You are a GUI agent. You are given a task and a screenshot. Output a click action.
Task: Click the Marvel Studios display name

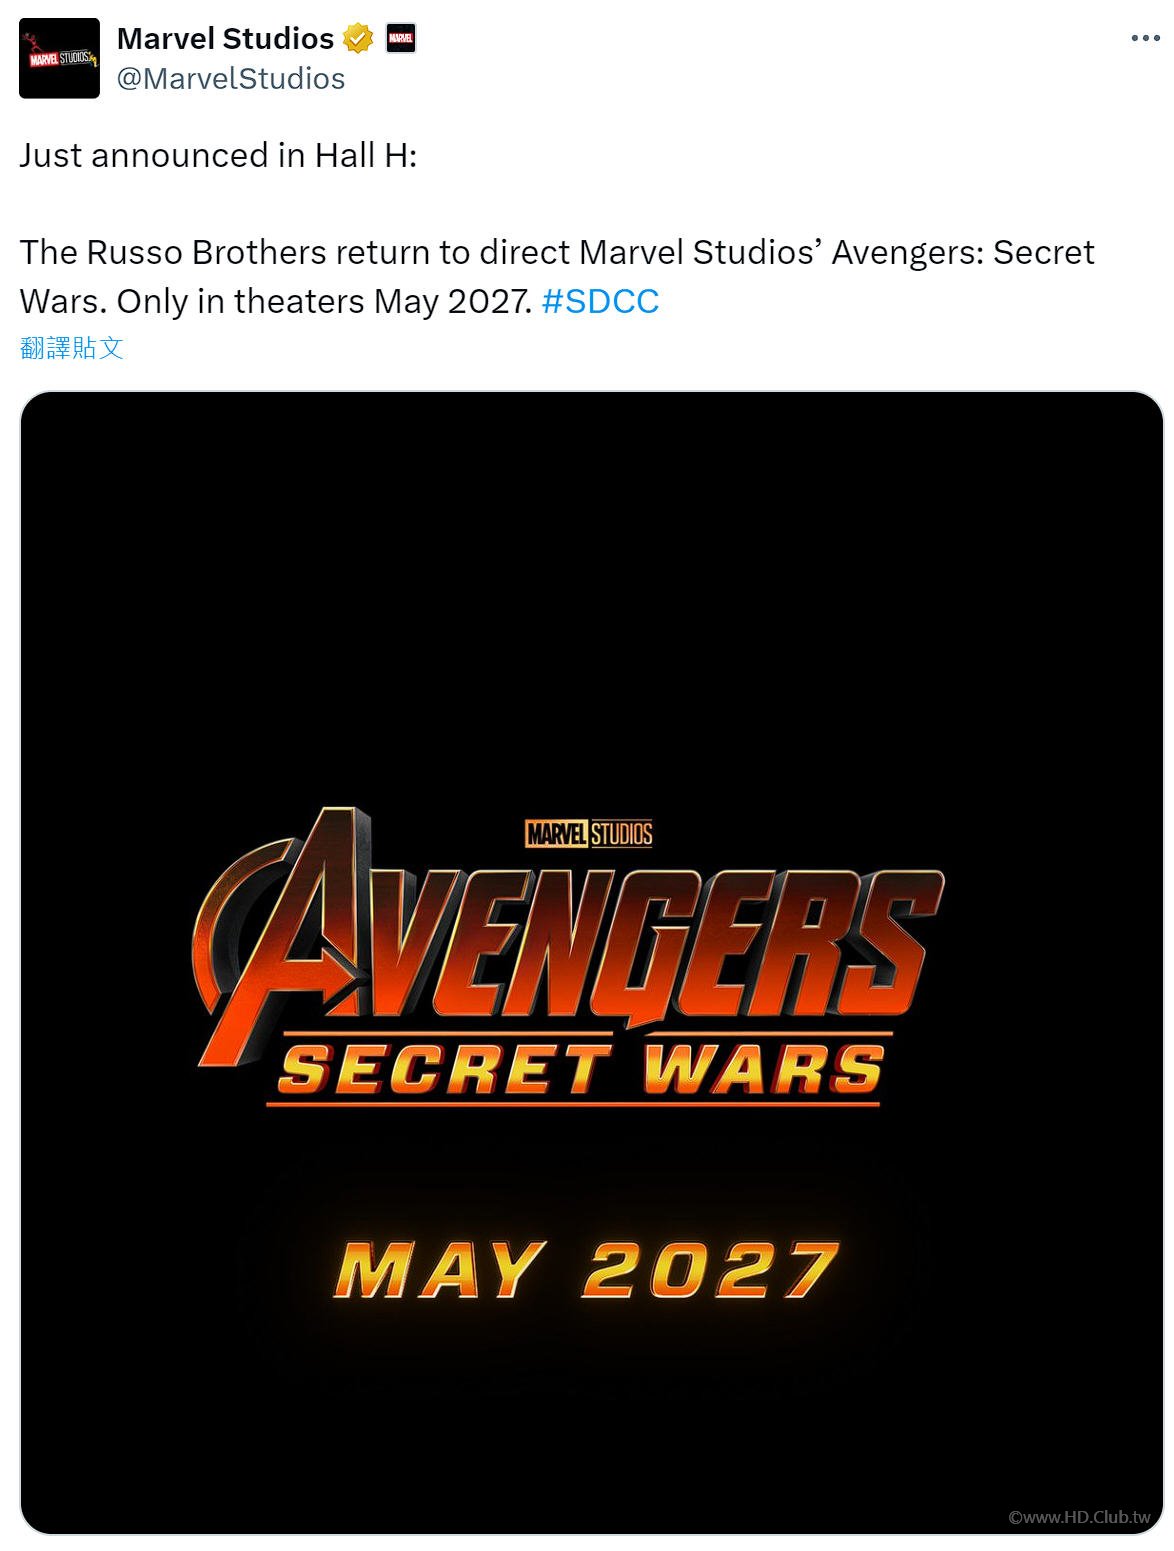(225, 38)
